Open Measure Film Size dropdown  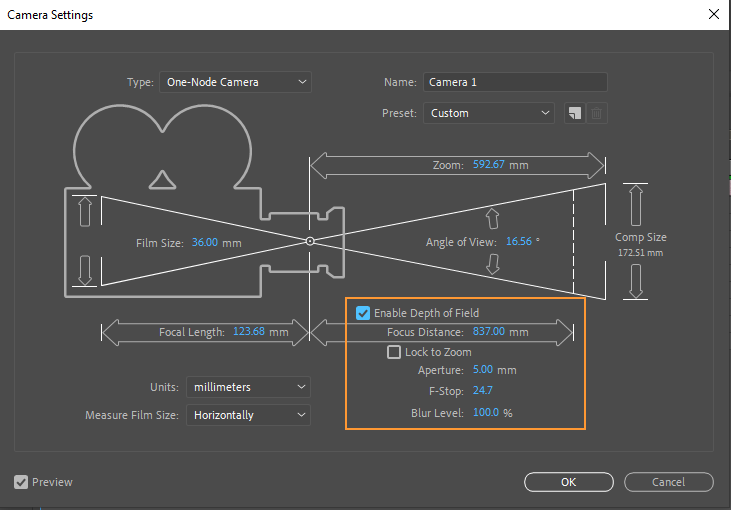(x=248, y=415)
